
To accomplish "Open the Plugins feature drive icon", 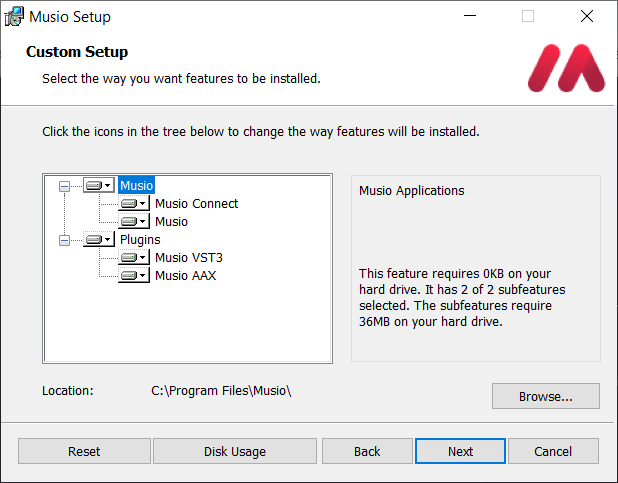I will pyautogui.click(x=98, y=239).
